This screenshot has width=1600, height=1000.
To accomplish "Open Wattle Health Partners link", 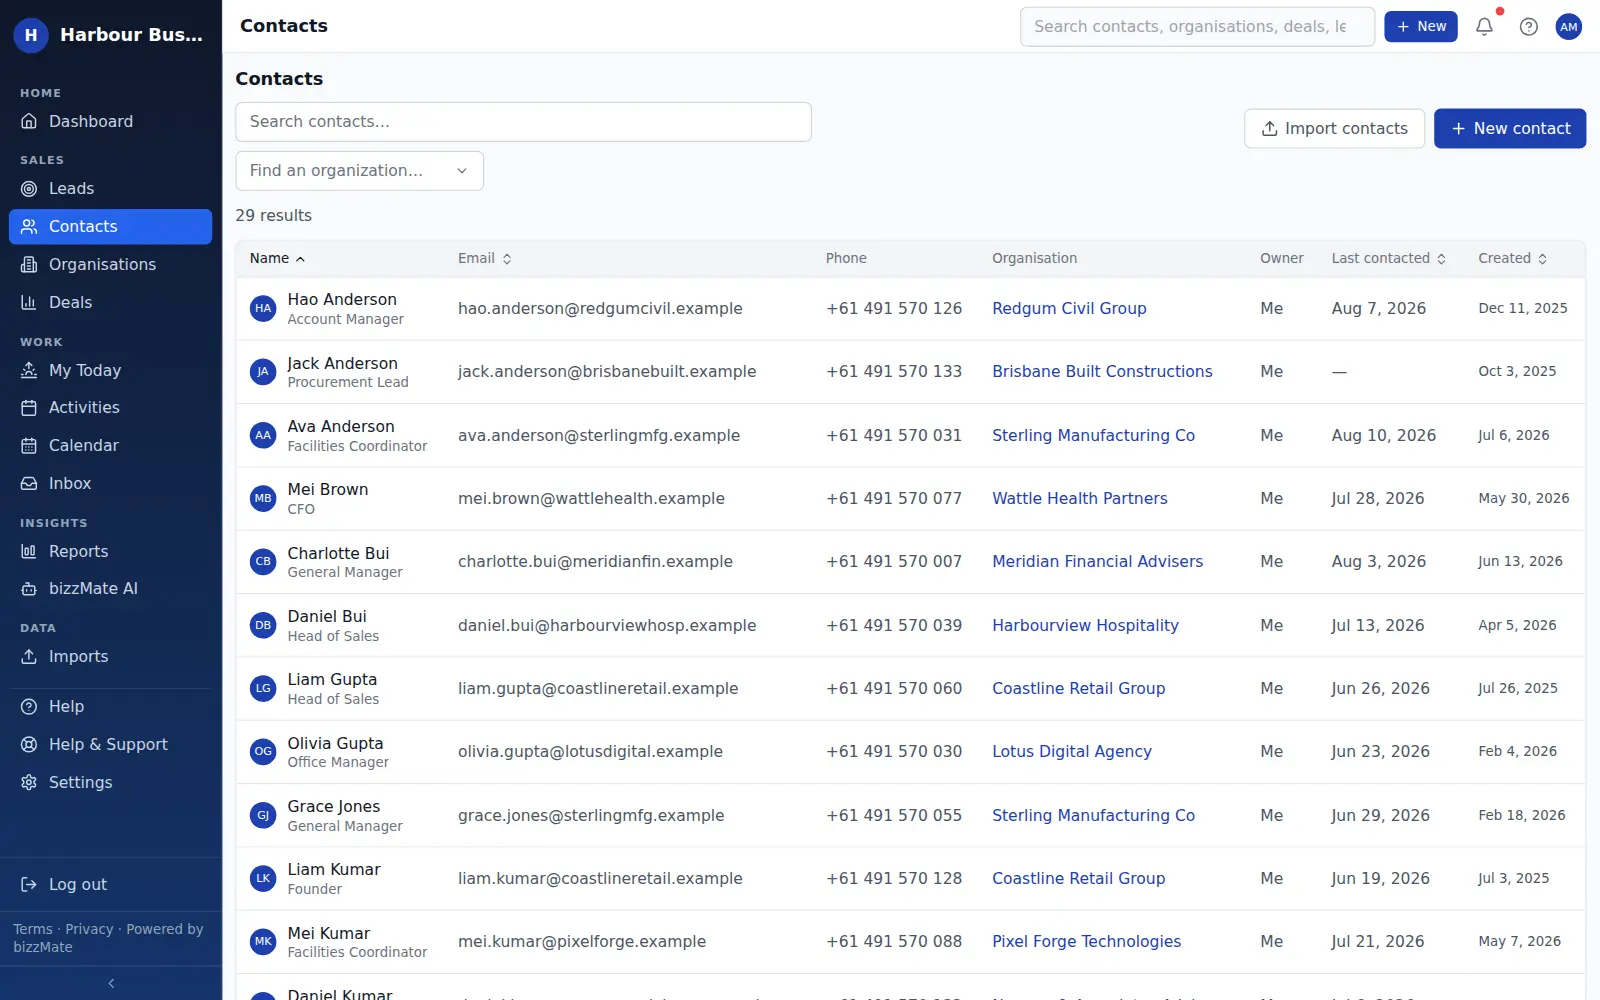I will (x=1079, y=498).
